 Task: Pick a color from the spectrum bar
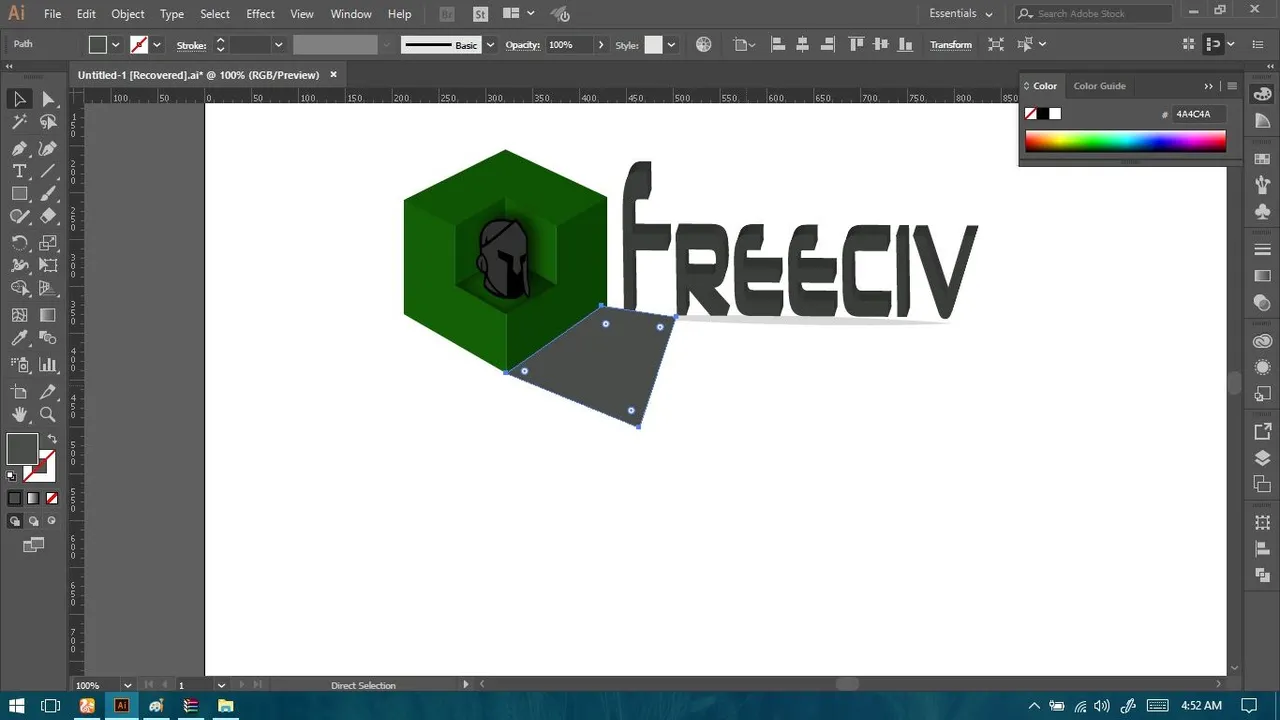(x=1125, y=141)
